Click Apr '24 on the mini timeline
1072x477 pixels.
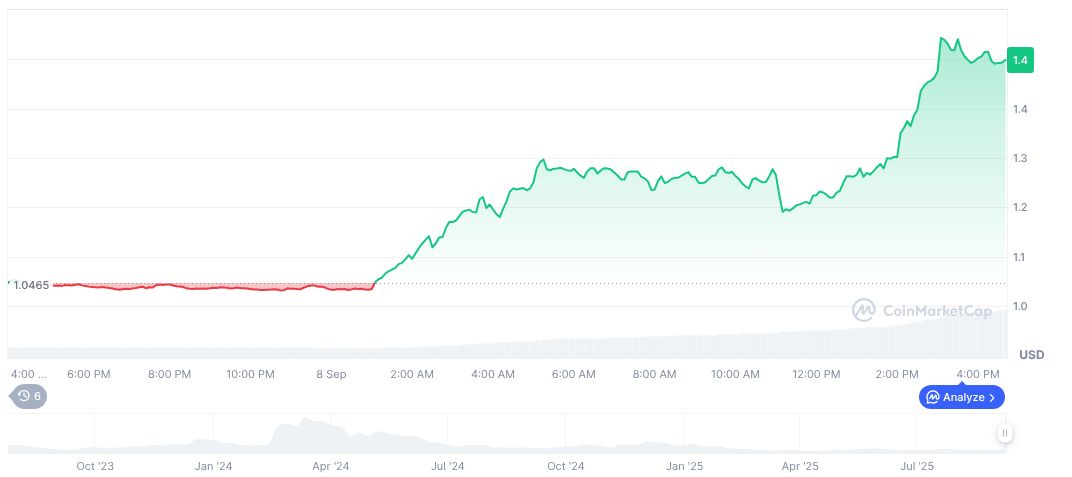coord(331,466)
